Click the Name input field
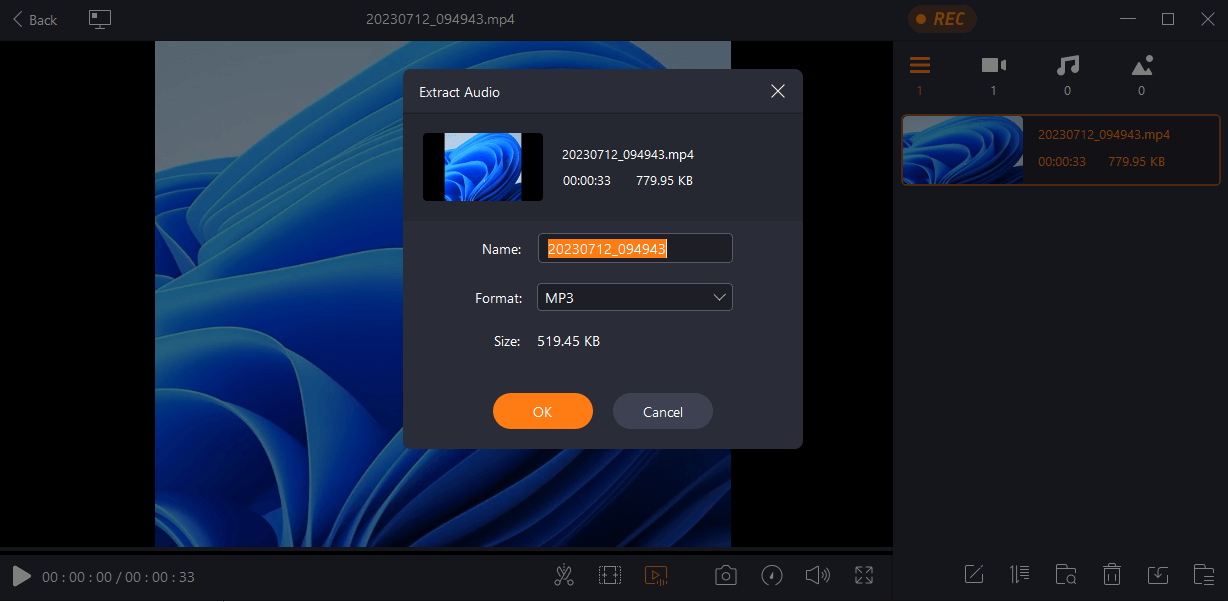 coord(635,249)
